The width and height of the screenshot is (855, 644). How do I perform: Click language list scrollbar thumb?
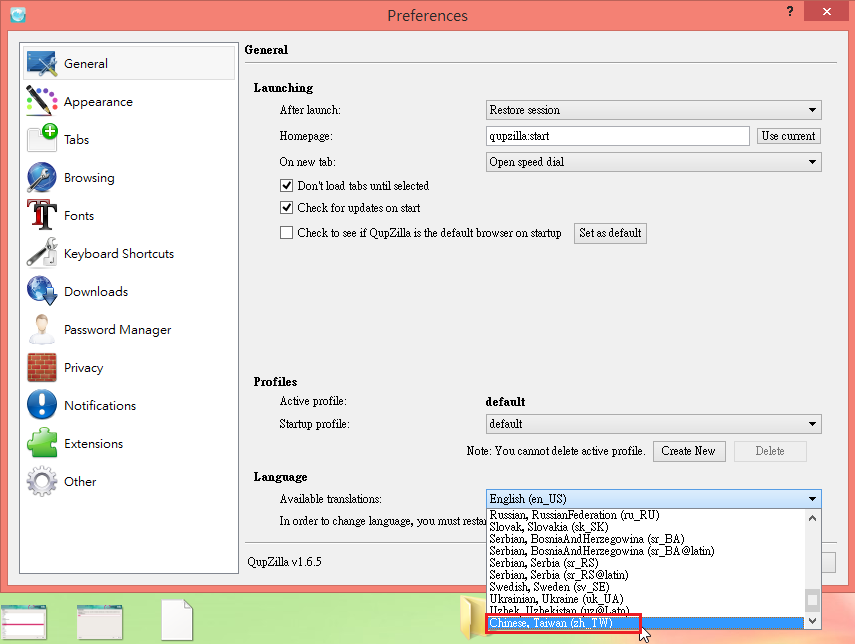(x=812, y=600)
